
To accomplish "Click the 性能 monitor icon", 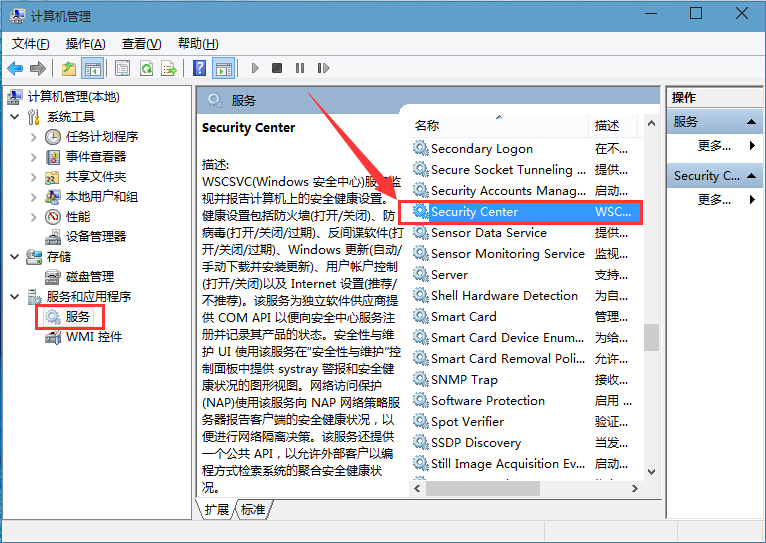I will [53, 217].
